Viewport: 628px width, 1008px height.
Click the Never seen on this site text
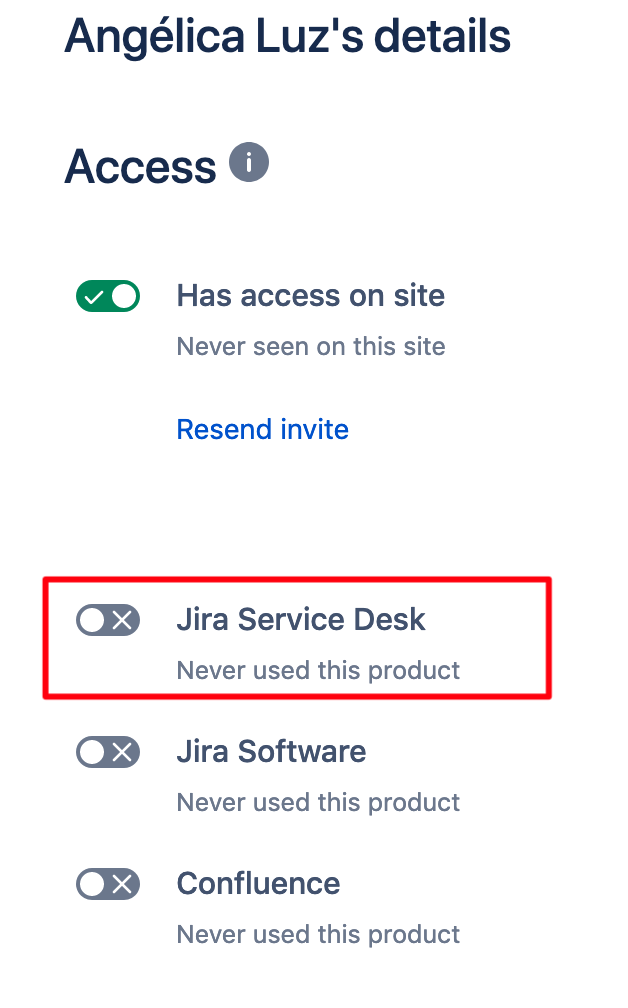(x=310, y=346)
